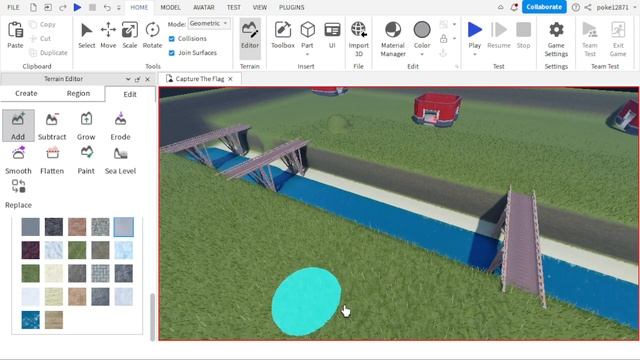Open the Create tab in Terrain Editor

pos(26,93)
